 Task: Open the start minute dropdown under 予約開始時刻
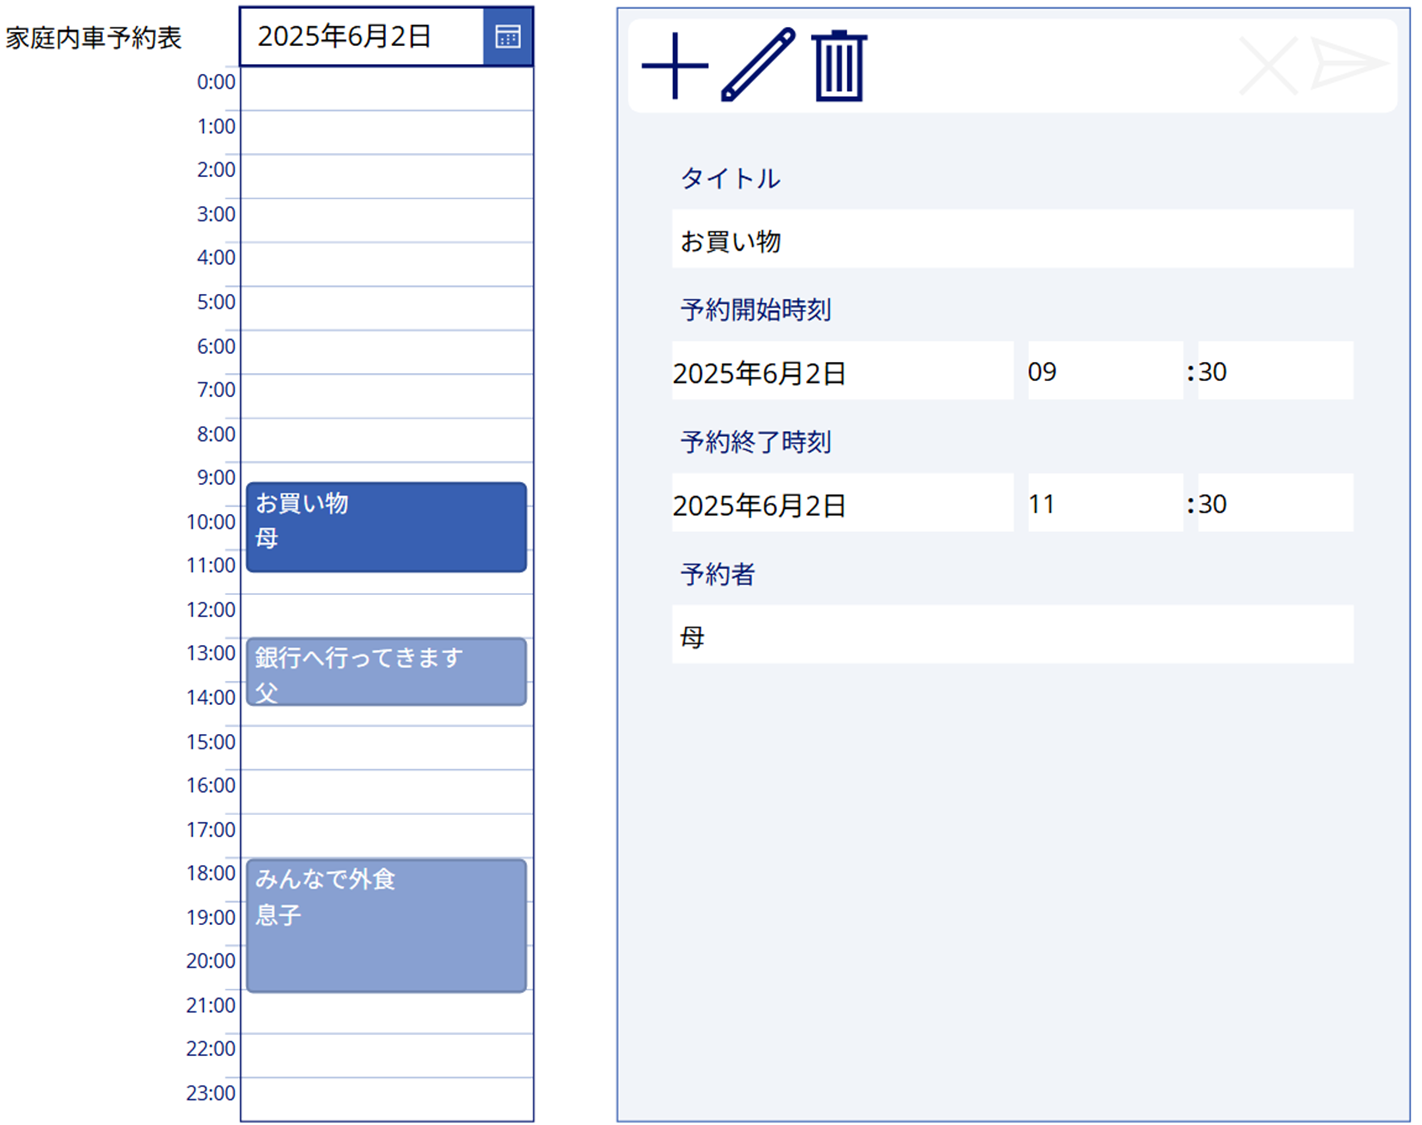[1275, 371]
